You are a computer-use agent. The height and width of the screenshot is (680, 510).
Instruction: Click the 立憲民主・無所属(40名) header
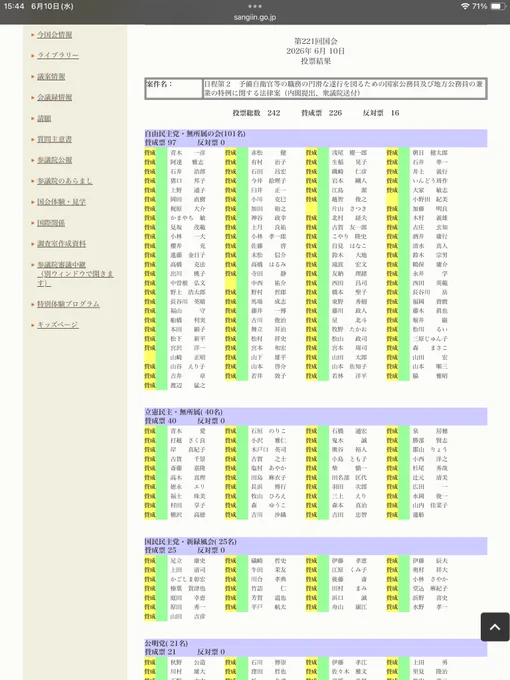pyautogui.click(x=184, y=412)
